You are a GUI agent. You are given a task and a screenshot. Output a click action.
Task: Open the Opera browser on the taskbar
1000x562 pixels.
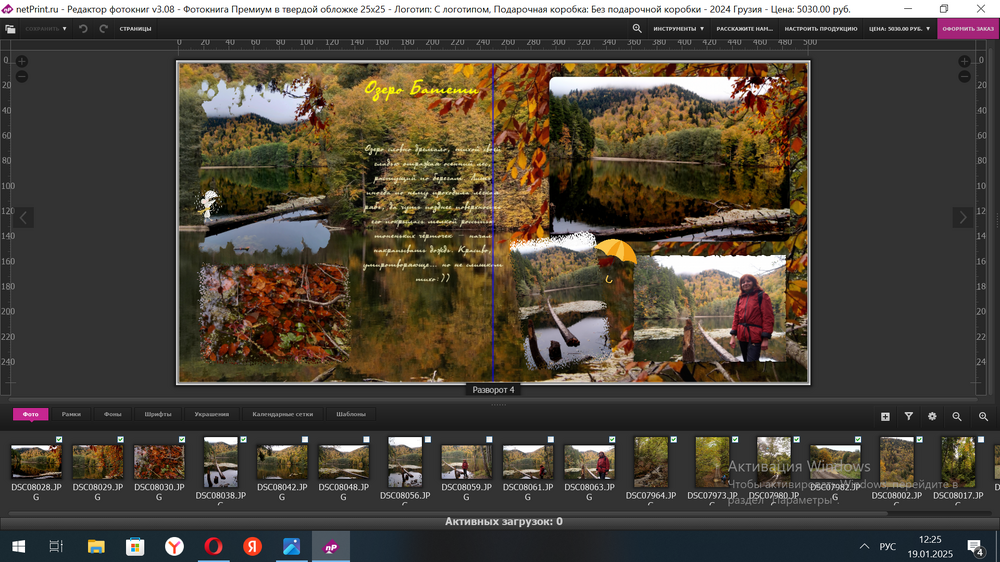point(213,547)
